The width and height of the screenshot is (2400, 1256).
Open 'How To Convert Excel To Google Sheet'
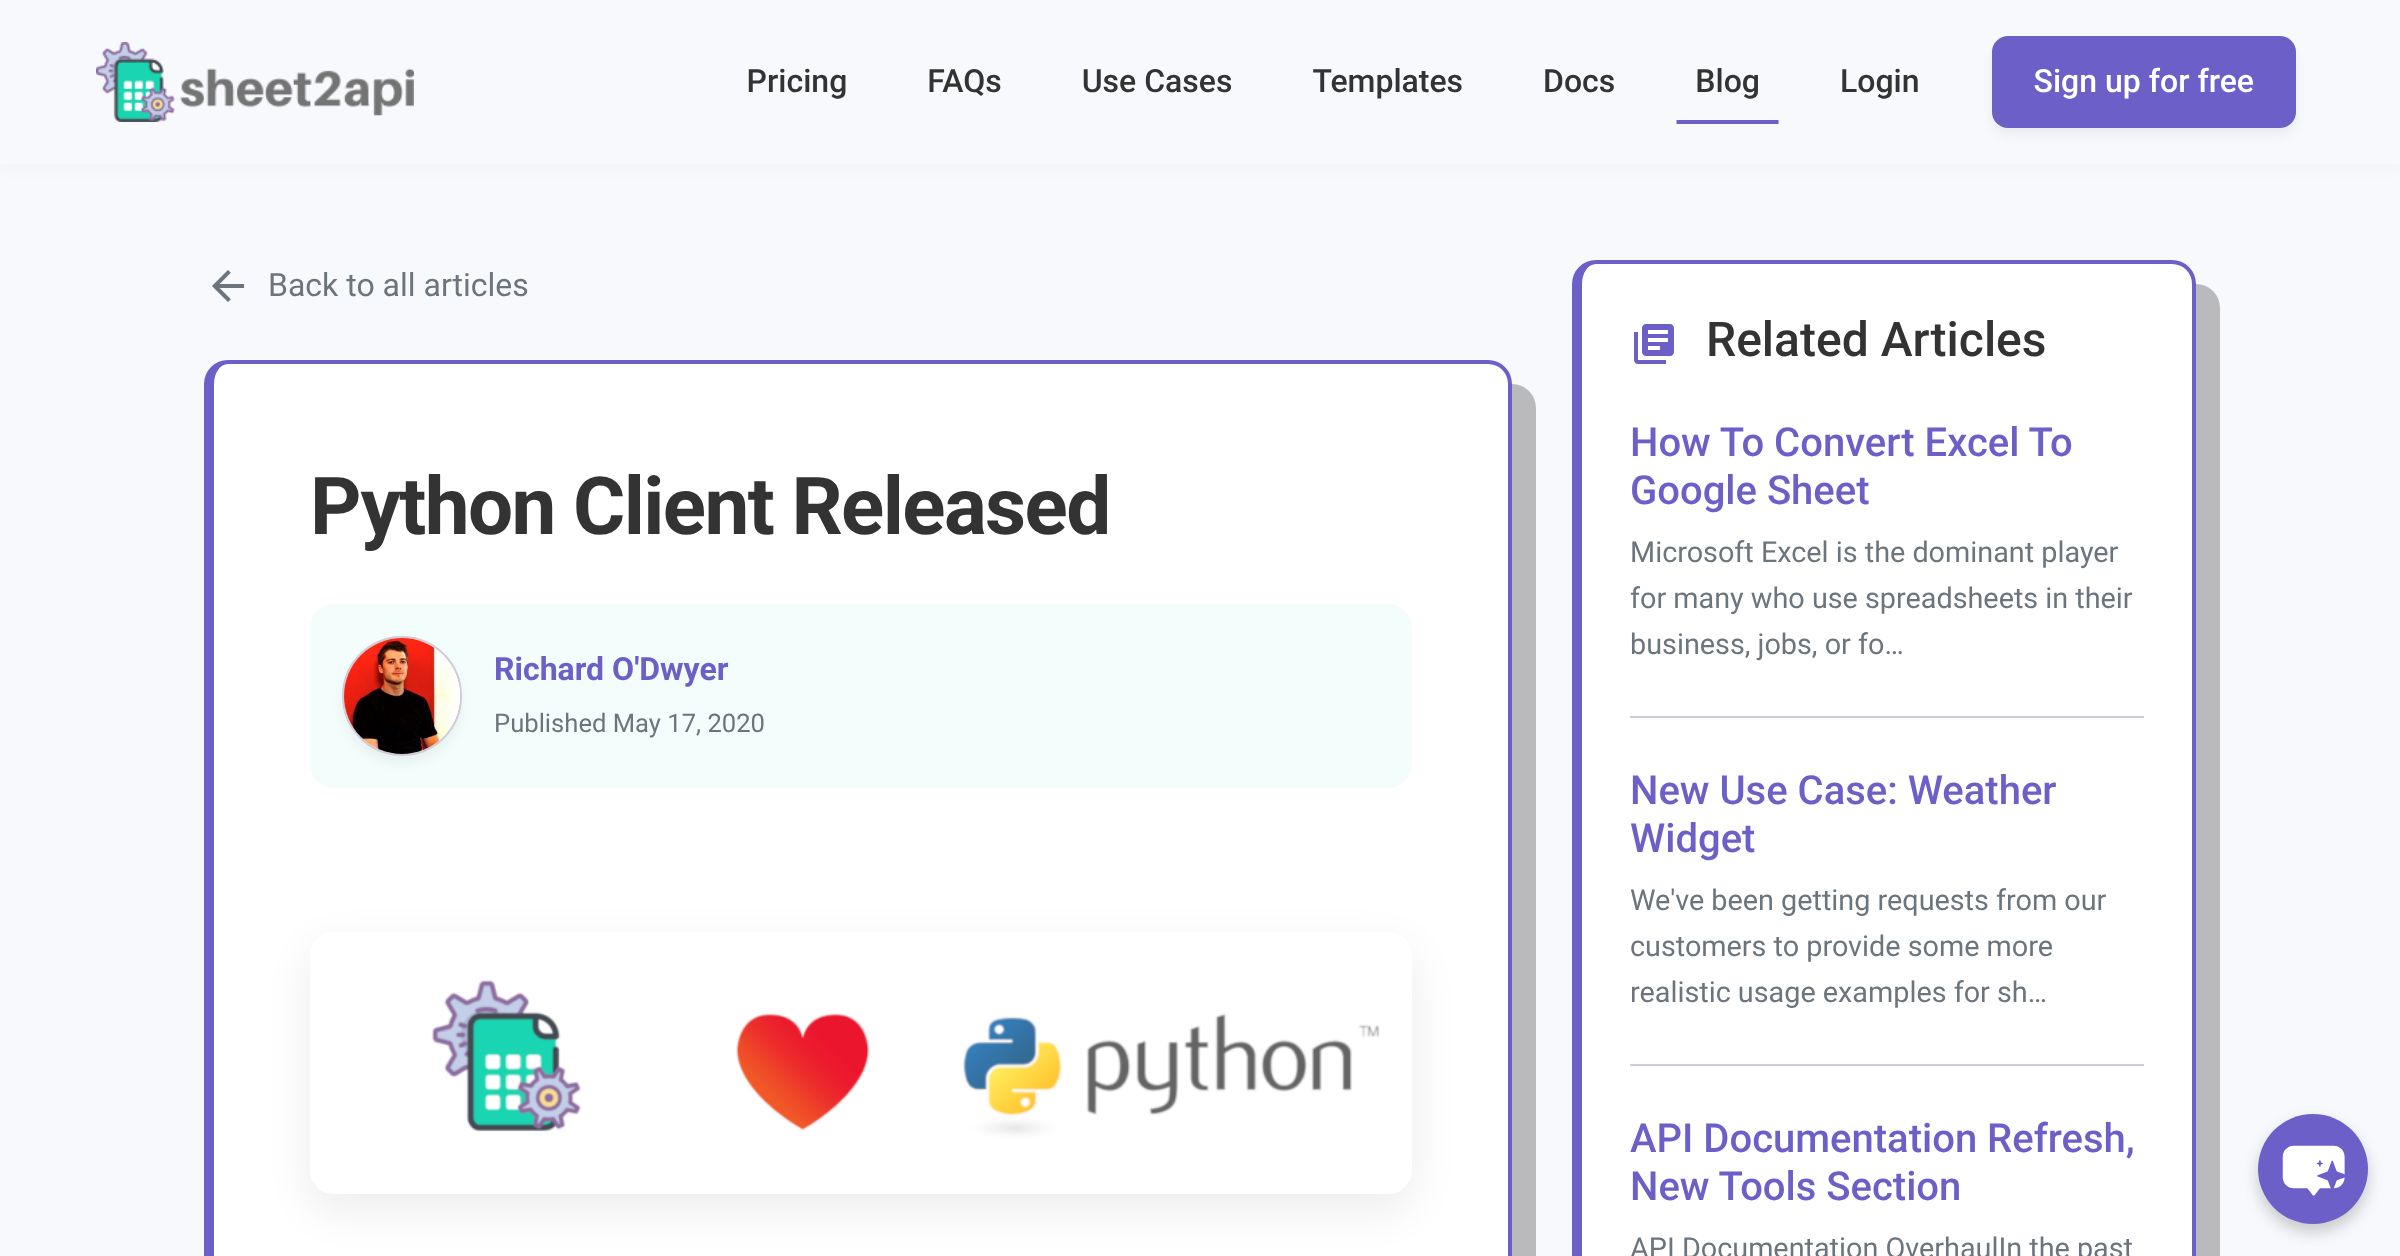click(x=1850, y=465)
